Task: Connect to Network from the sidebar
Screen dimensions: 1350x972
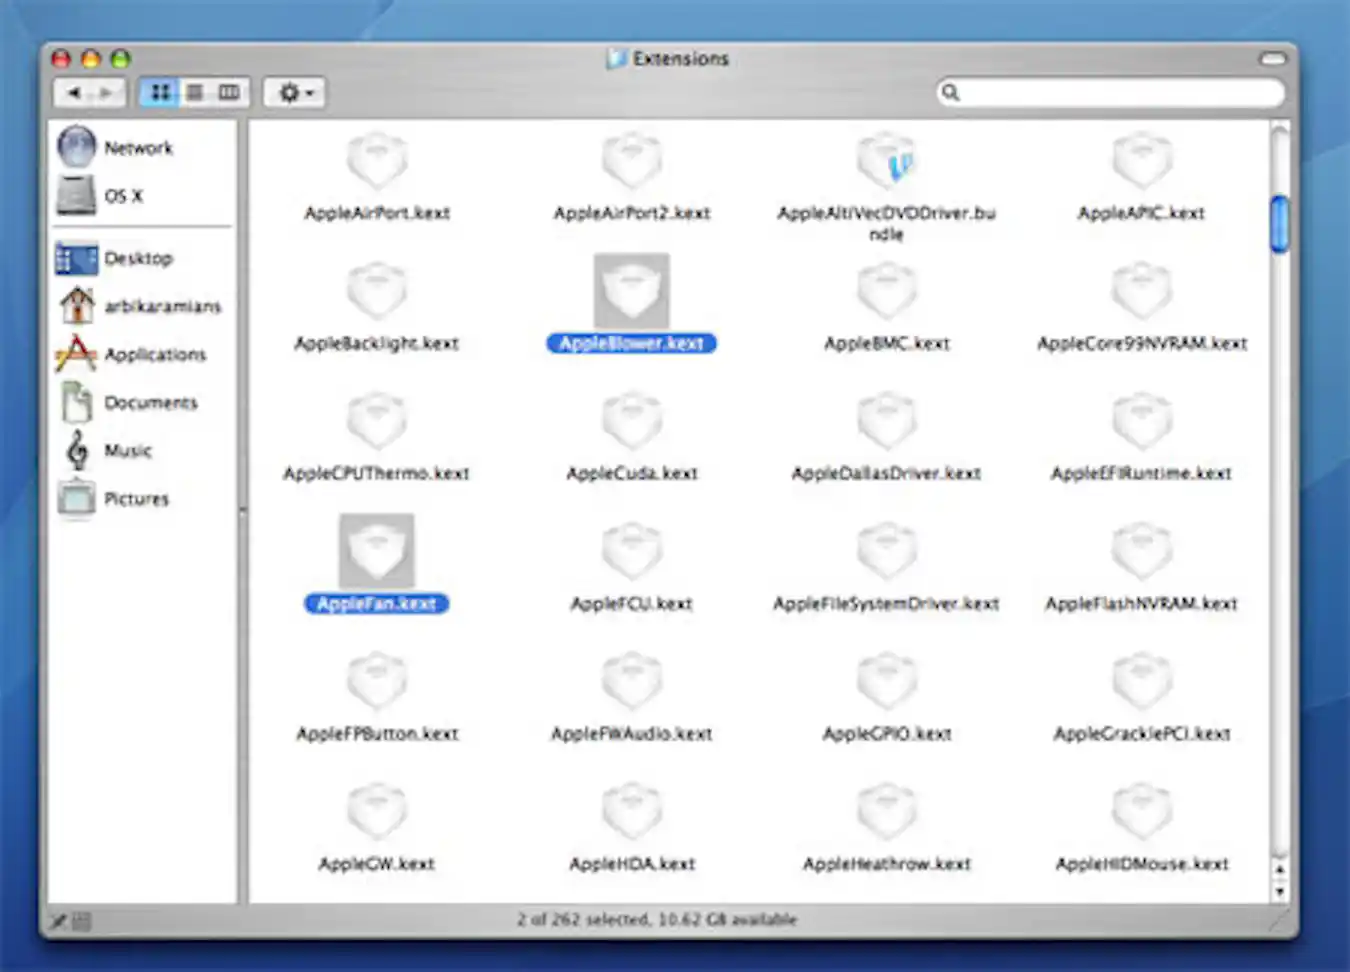Action: (x=137, y=147)
